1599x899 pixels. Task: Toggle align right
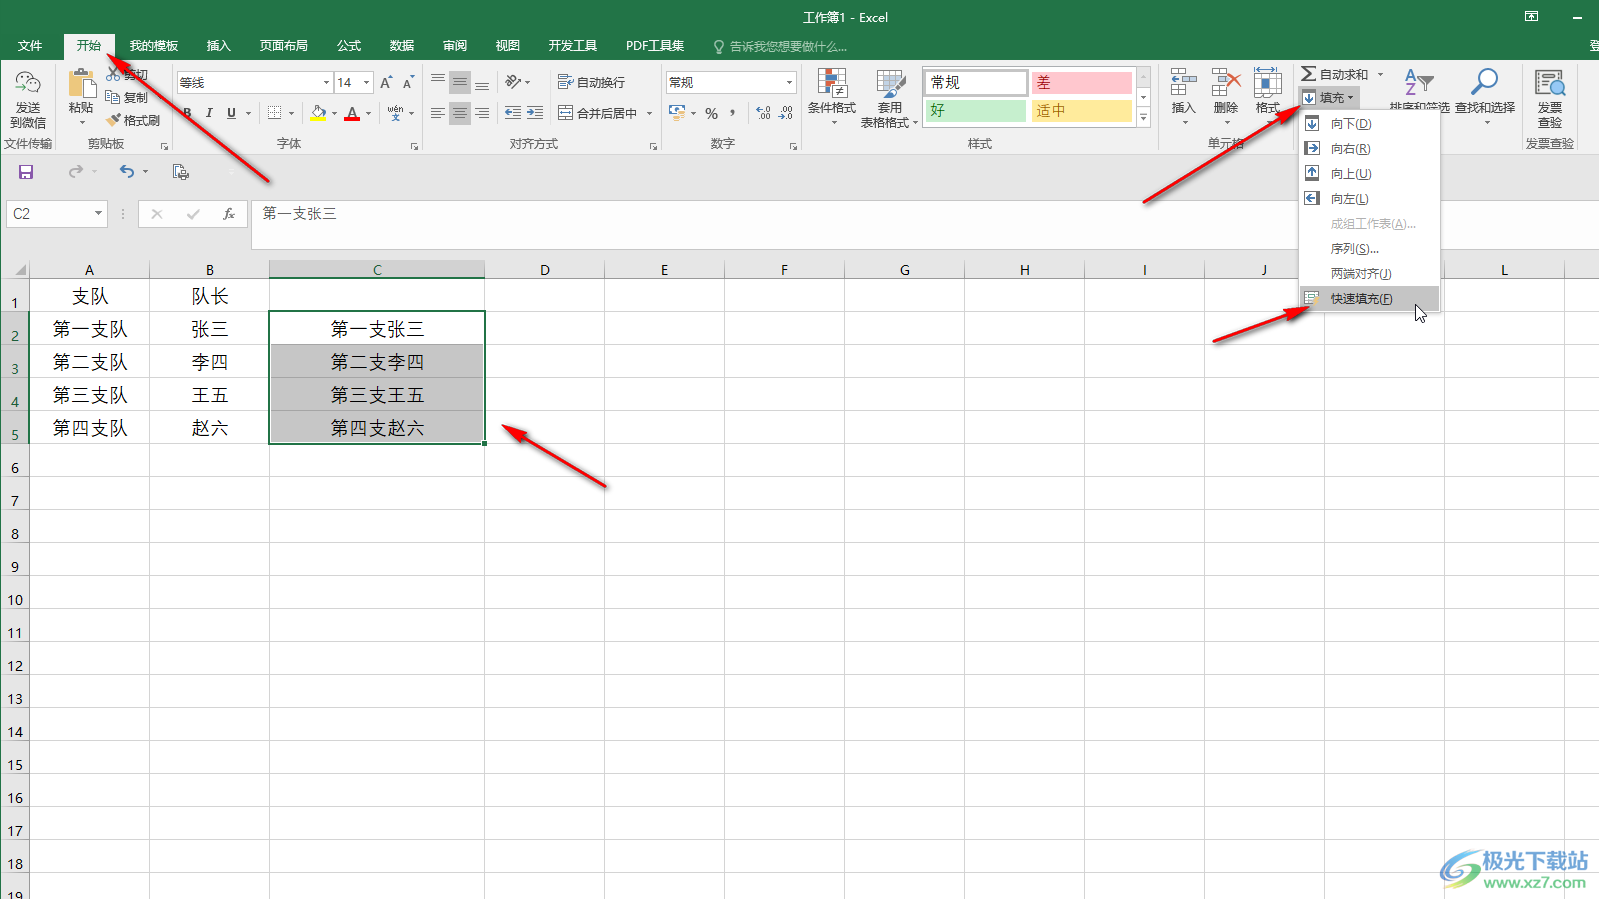click(x=482, y=113)
